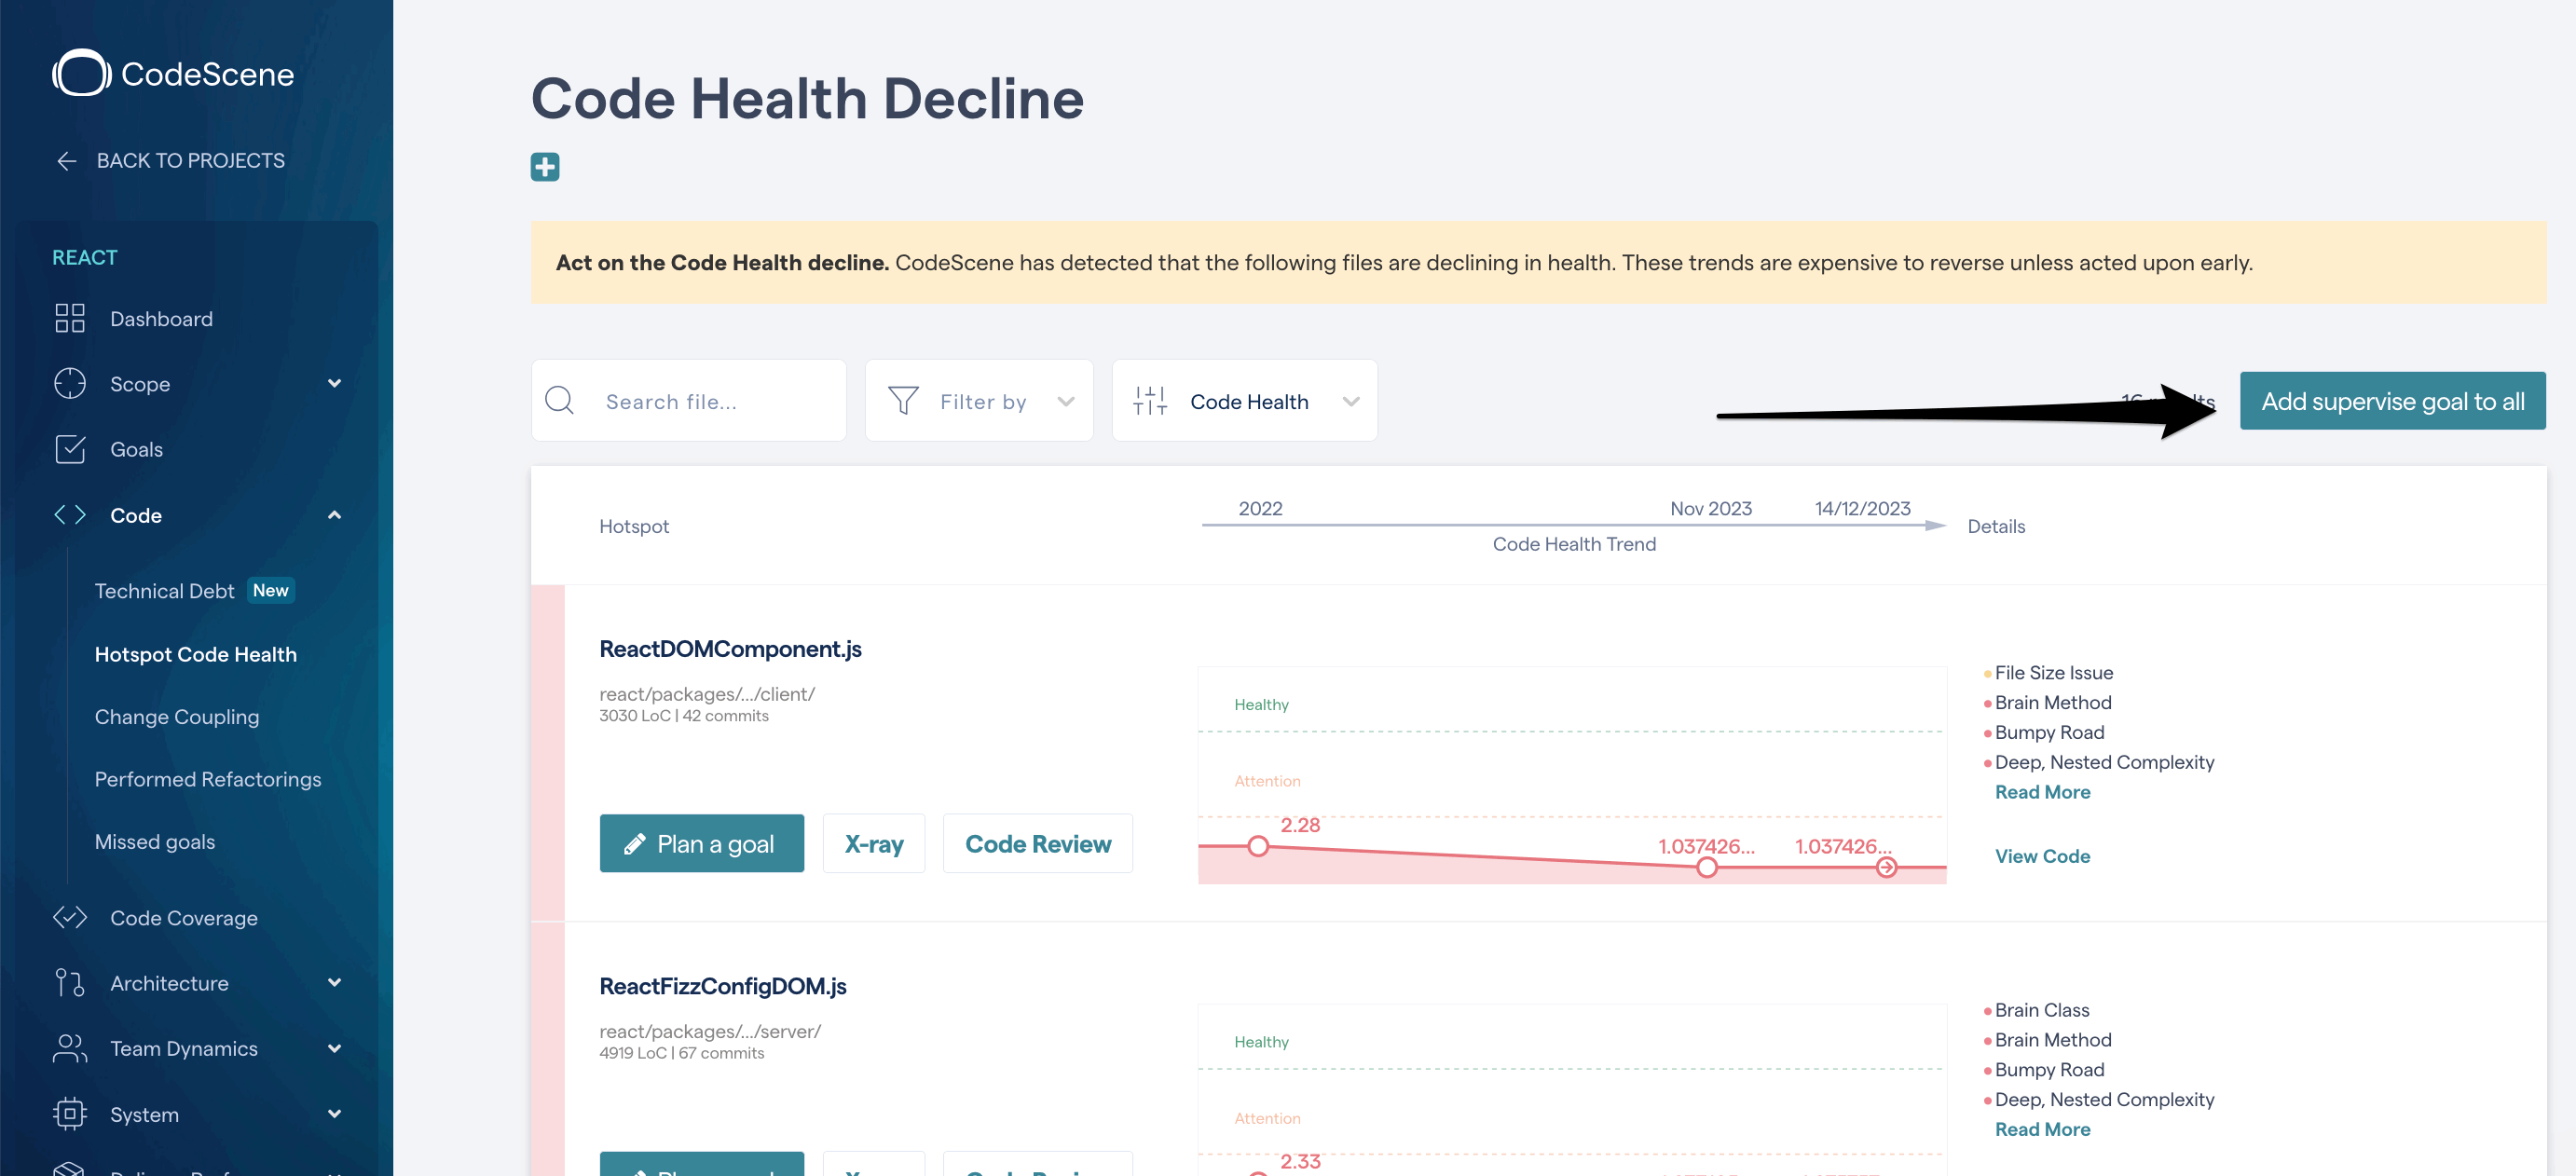
Task: Expand the Architecture section chevron
Action: coord(334,982)
